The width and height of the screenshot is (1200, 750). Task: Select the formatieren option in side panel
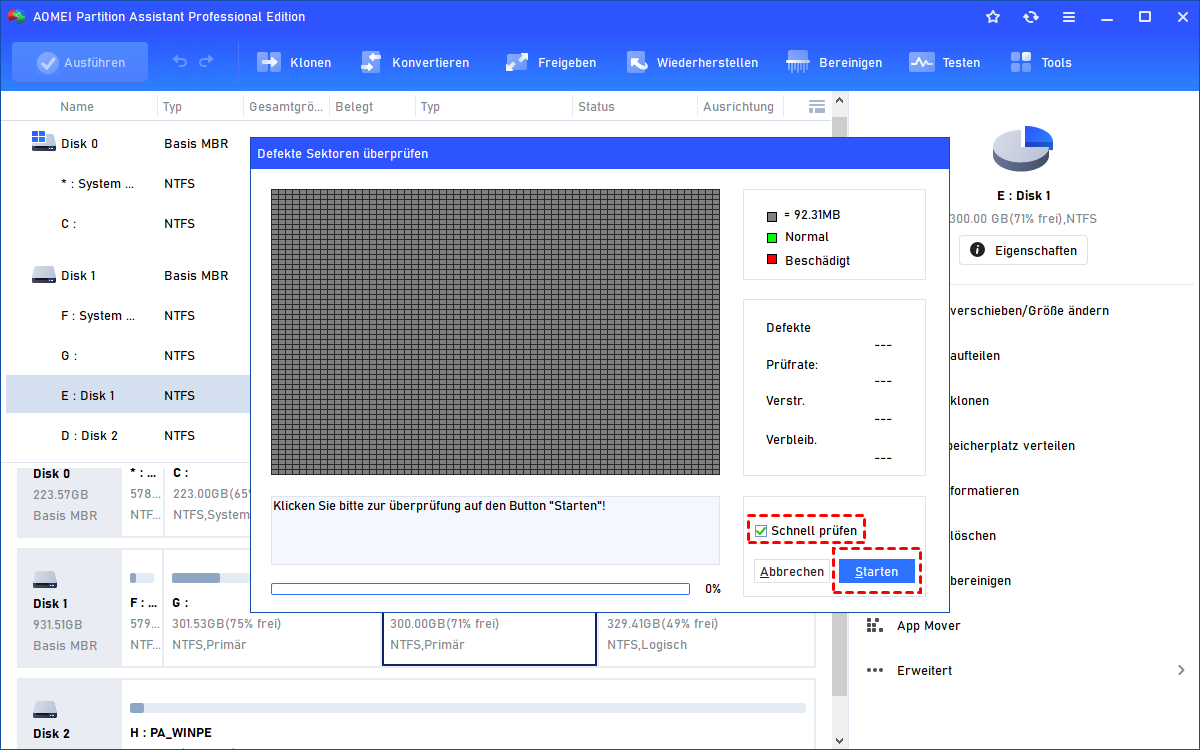coord(985,491)
